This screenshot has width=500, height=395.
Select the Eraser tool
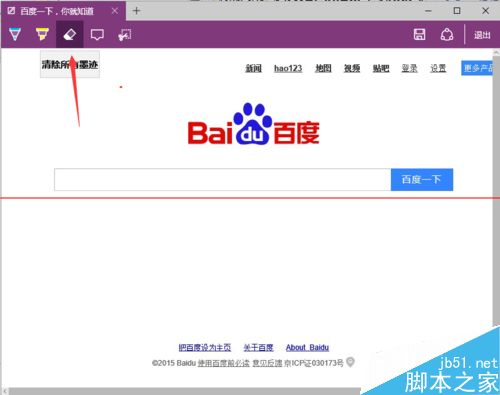tap(70, 34)
